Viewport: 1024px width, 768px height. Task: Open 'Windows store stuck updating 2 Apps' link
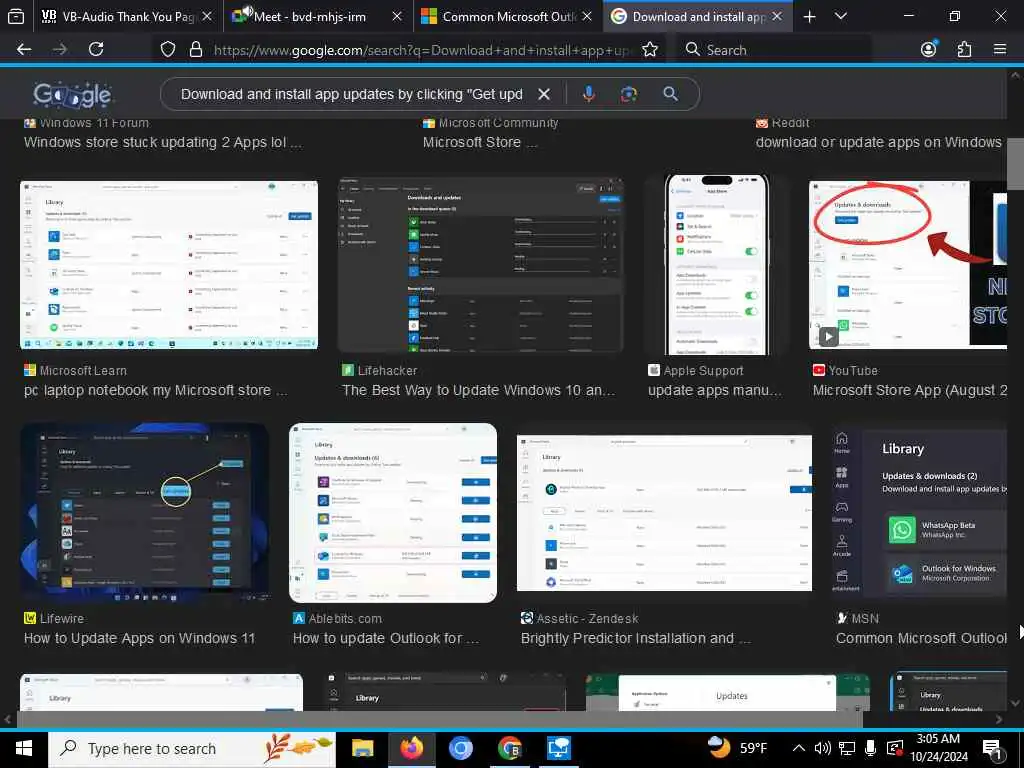point(163,142)
